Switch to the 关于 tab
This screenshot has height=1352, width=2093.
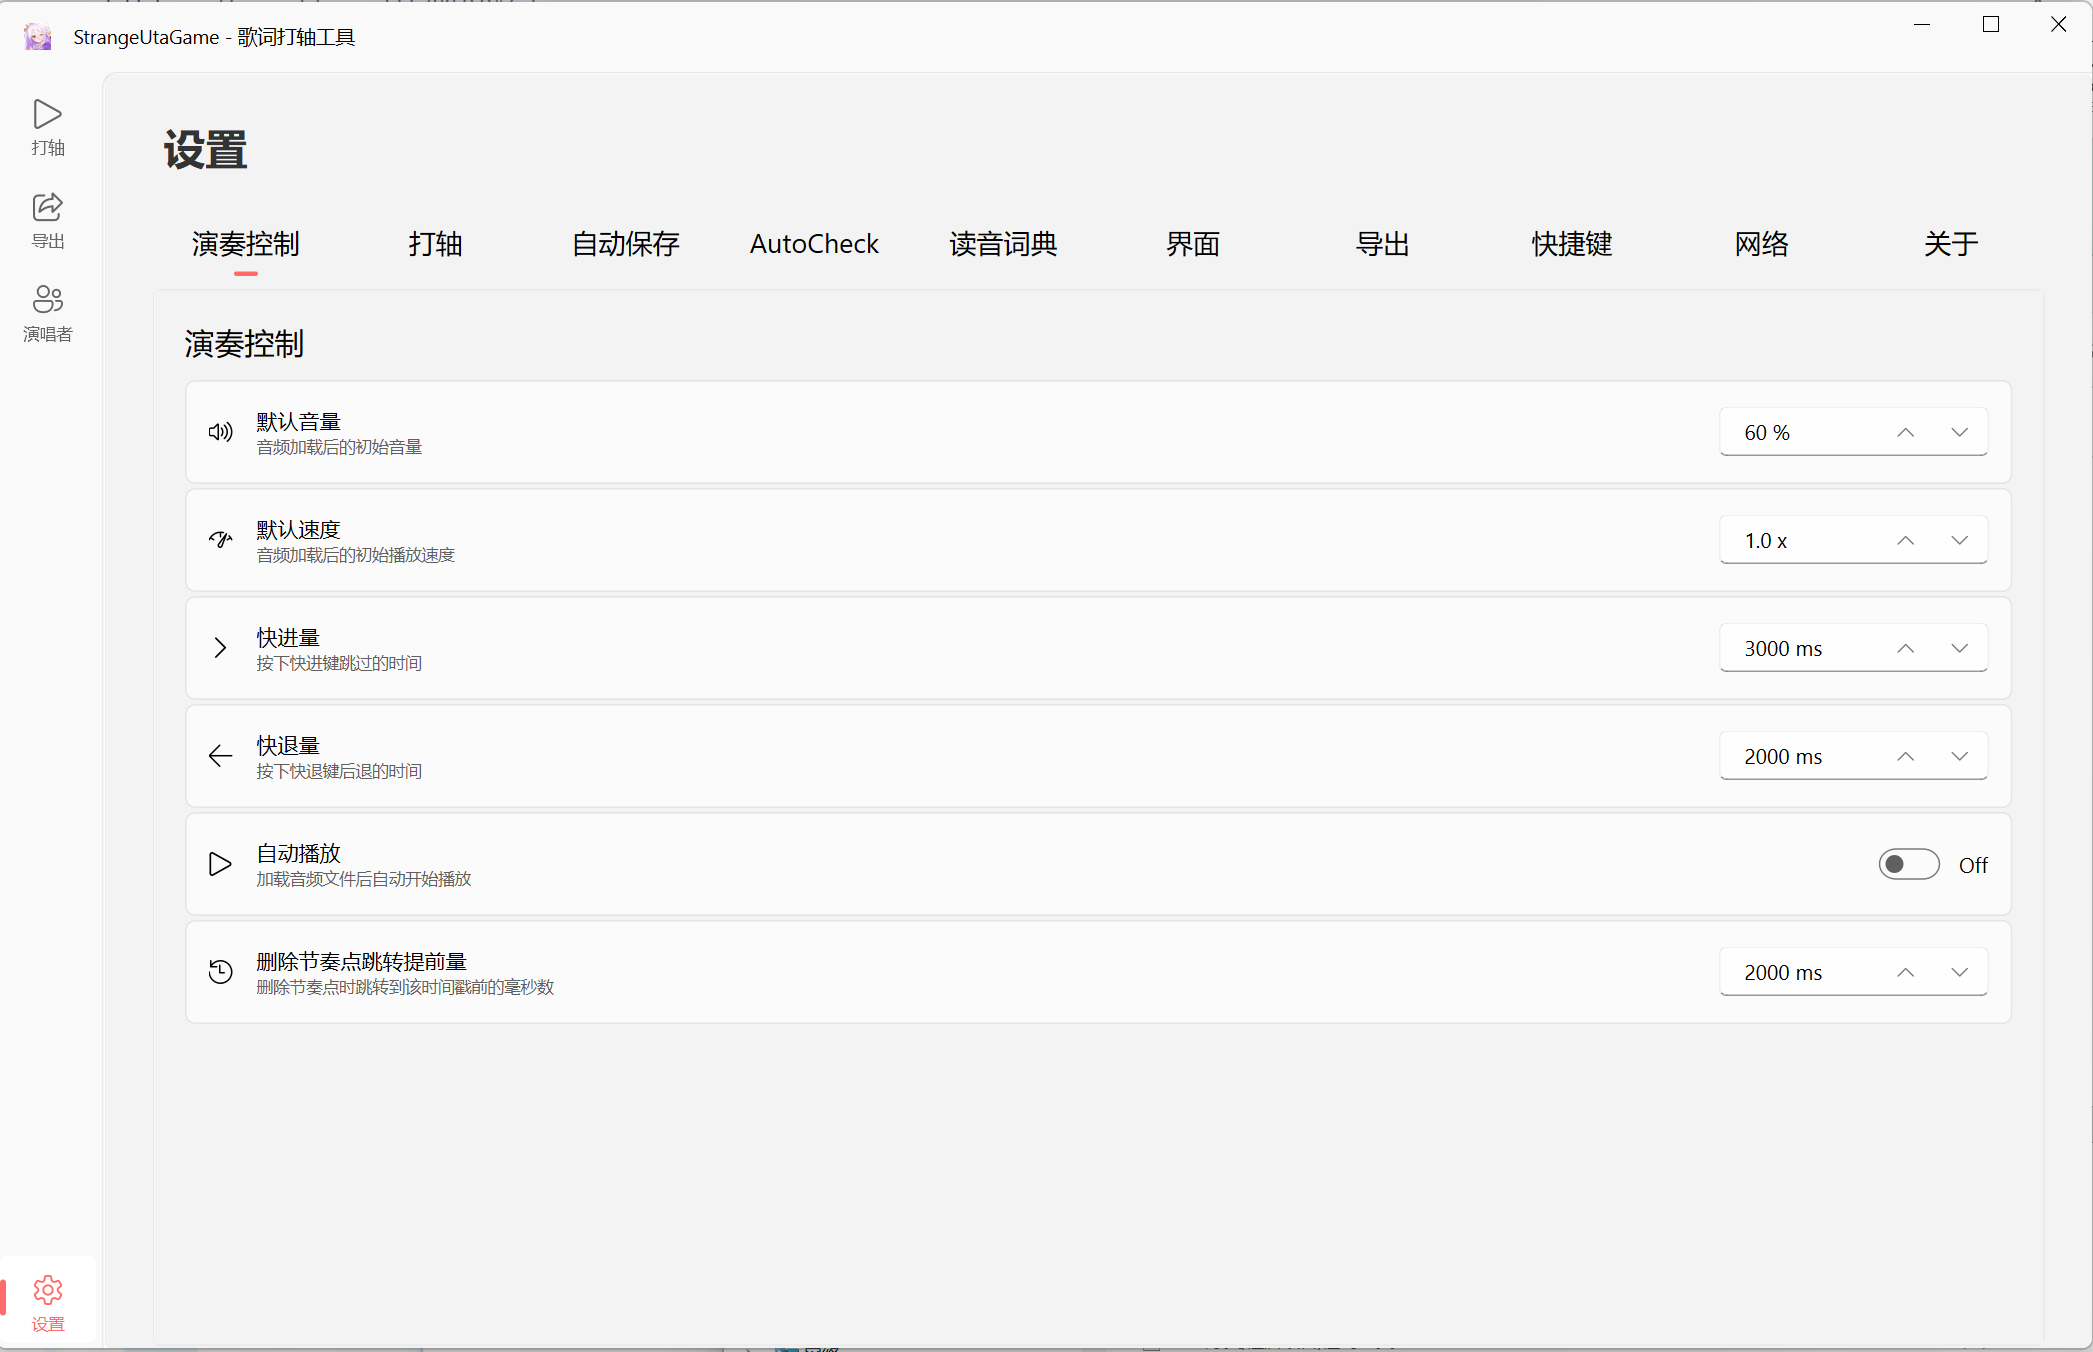point(1950,244)
